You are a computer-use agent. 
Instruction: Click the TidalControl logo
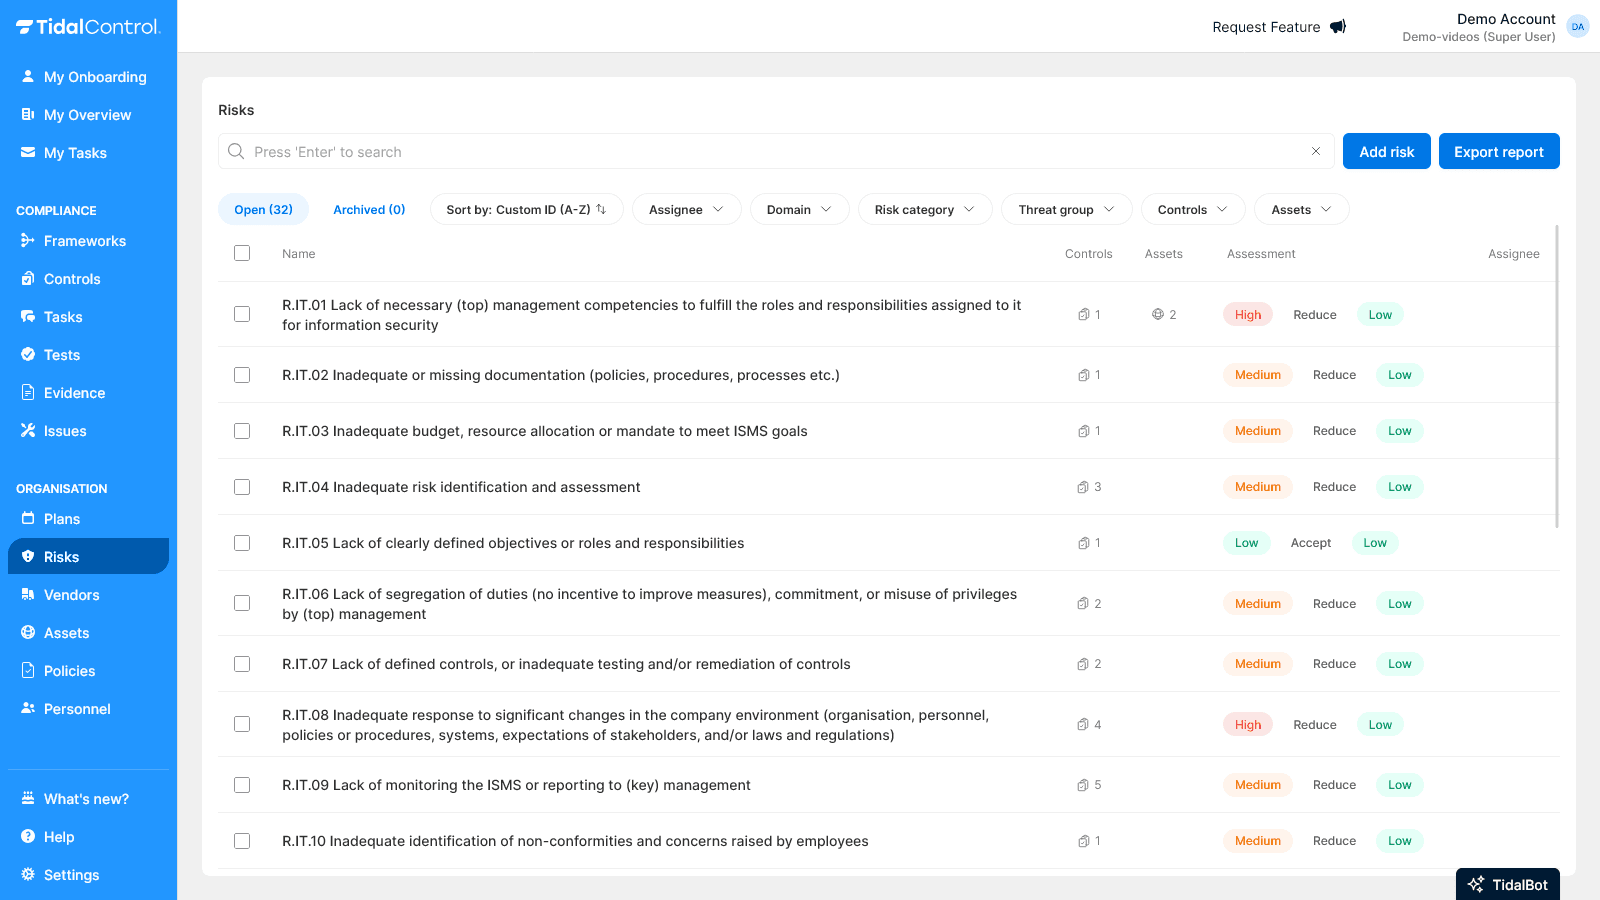pos(88,26)
